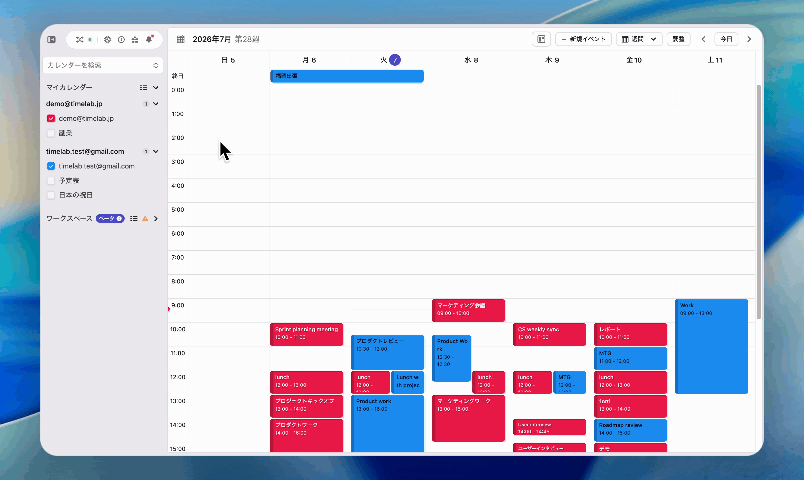The width and height of the screenshot is (804, 480).
Task: Open the プロダクトレビュー event on Tuesday
Action: (387, 352)
